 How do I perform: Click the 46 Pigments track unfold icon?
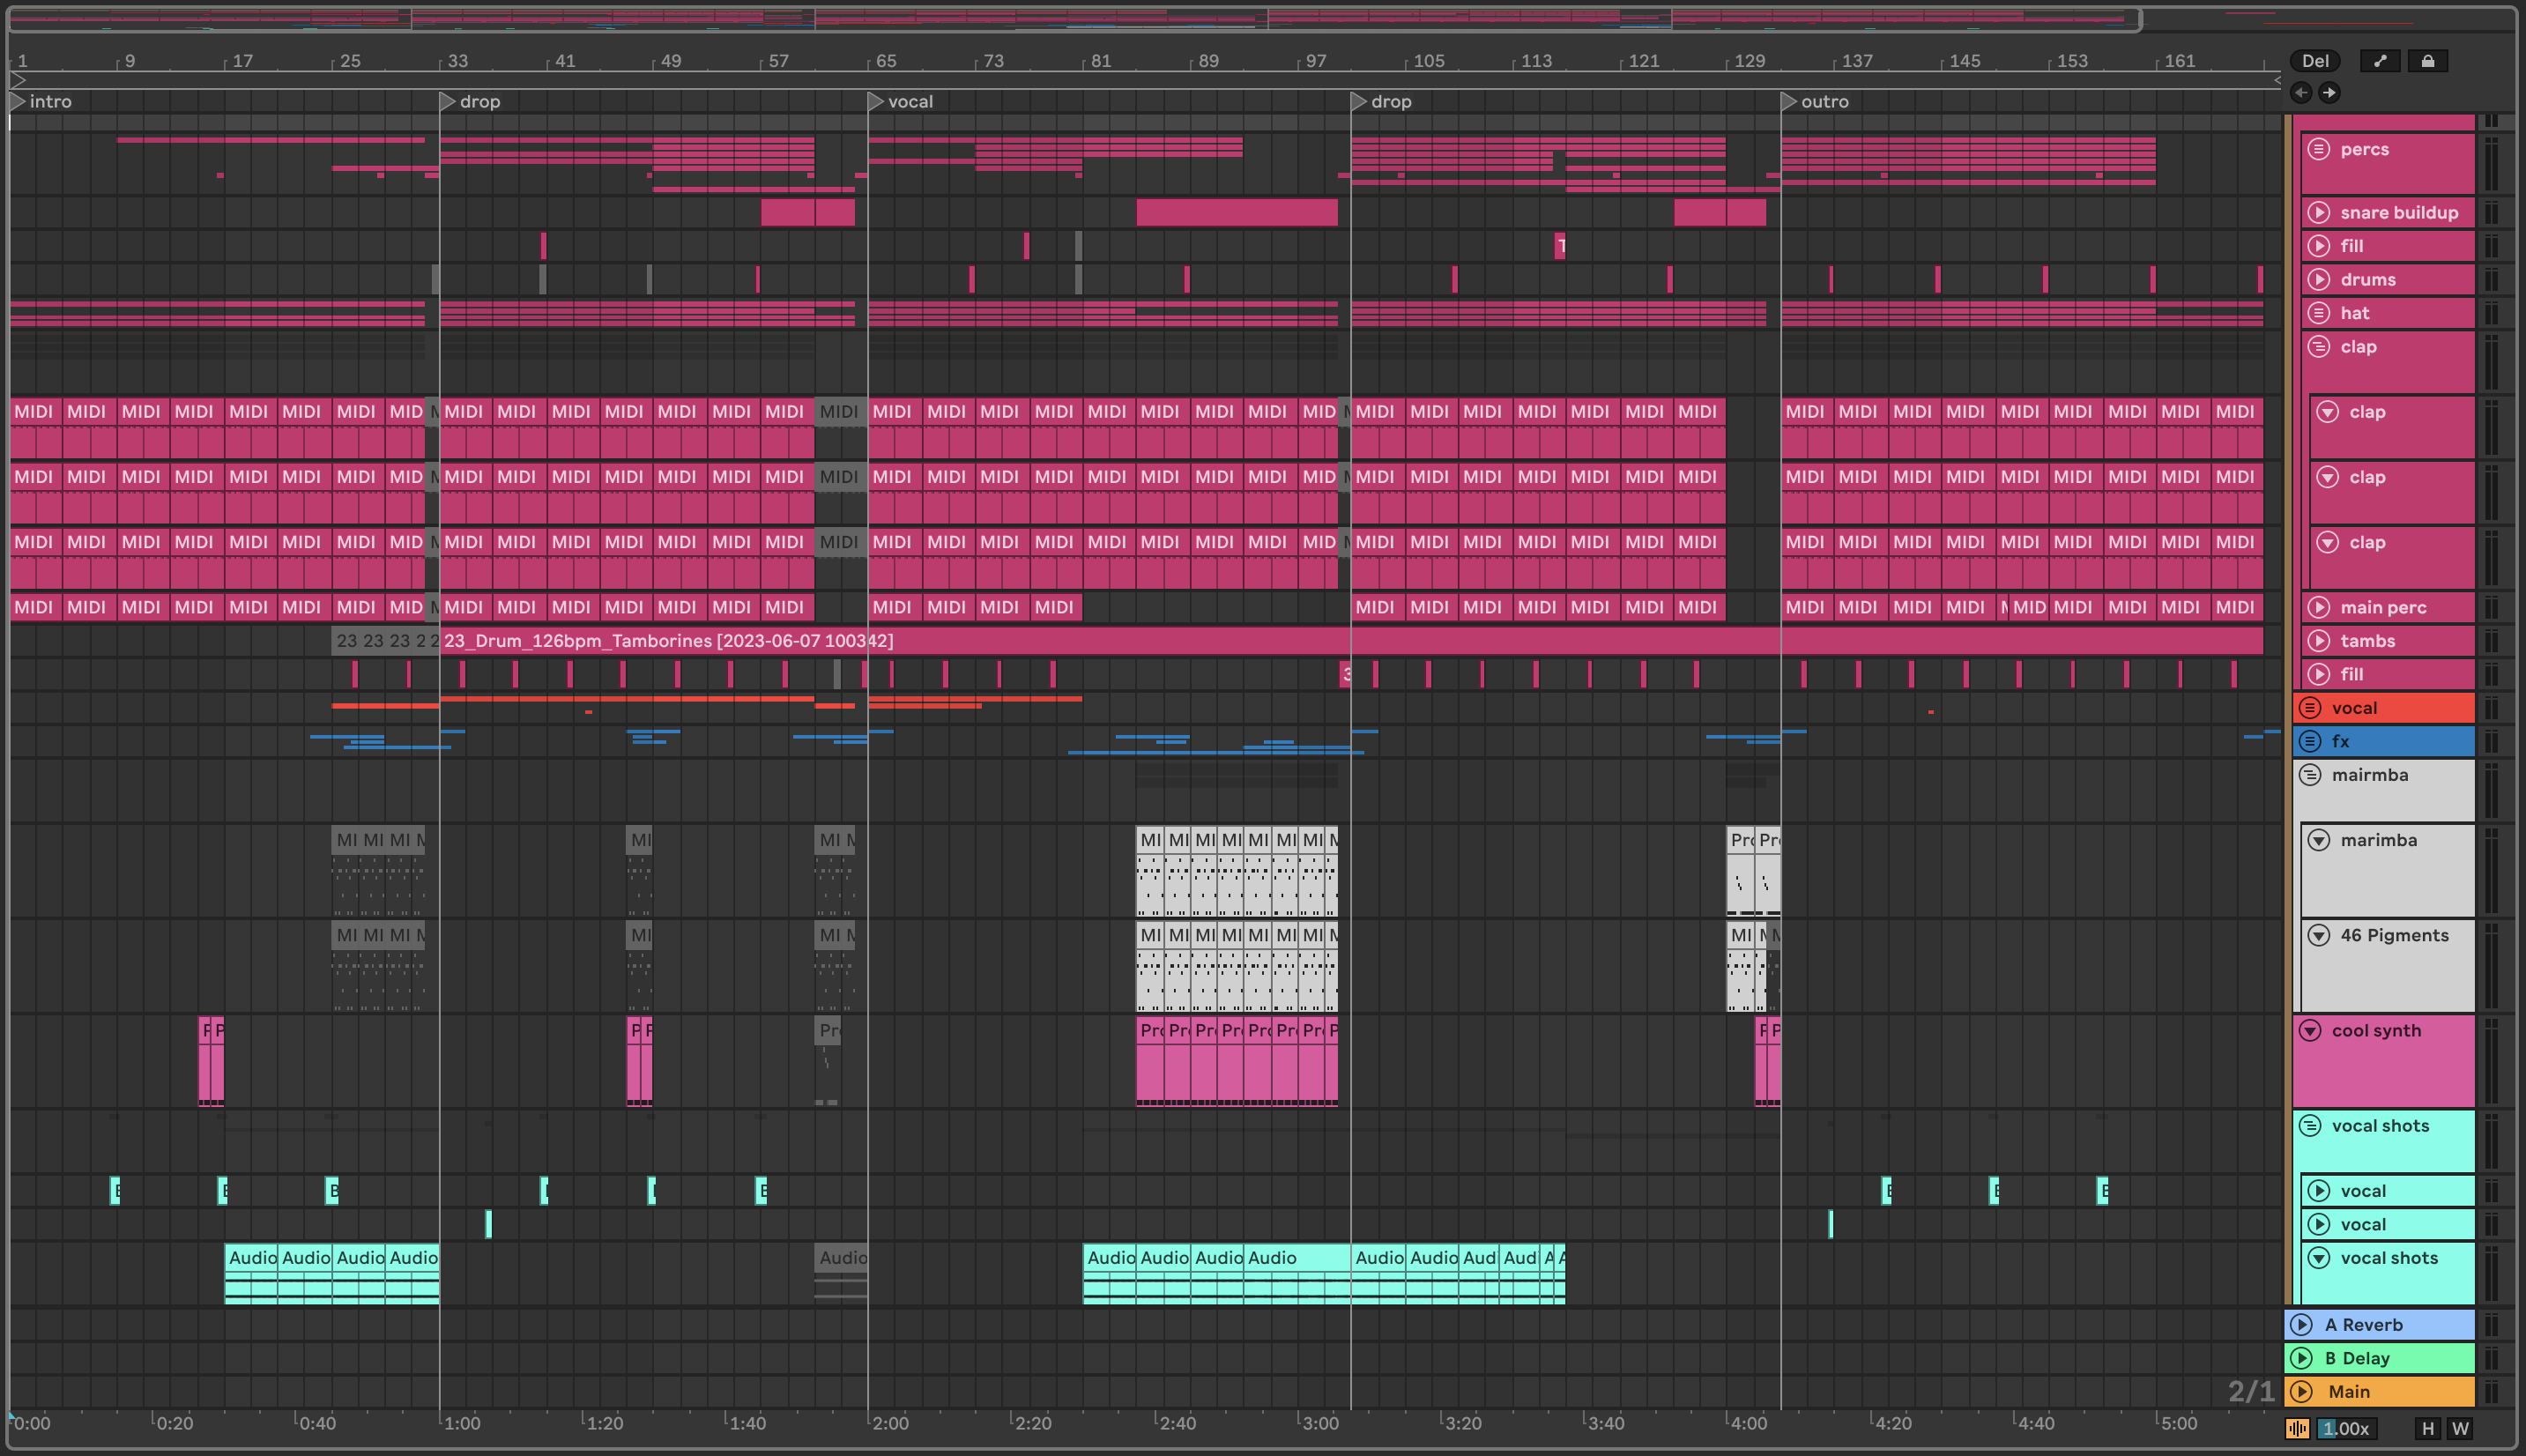click(2318, 936)
